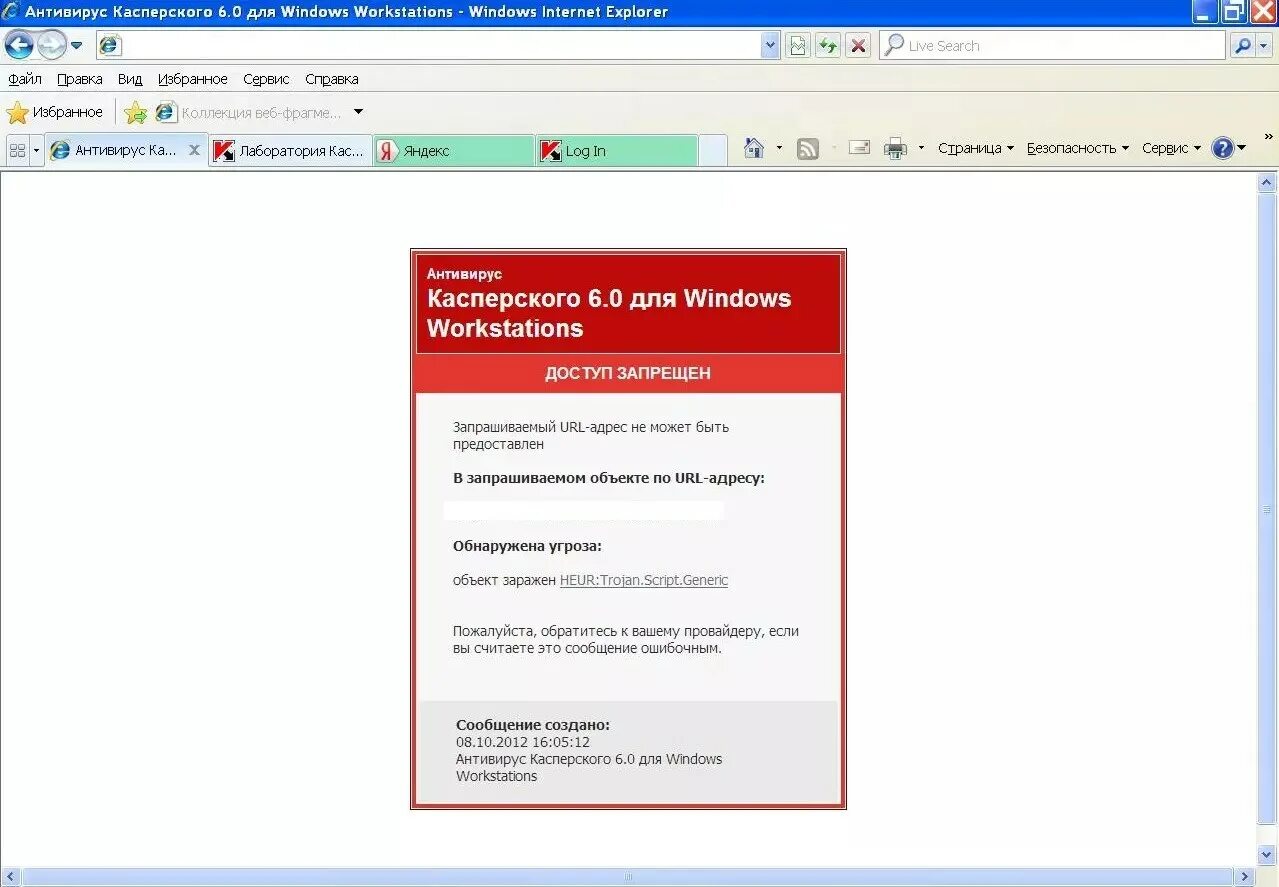Viewport: 1279px width, 887px height.
Task: Open a new blank tab
Action: 712,151
